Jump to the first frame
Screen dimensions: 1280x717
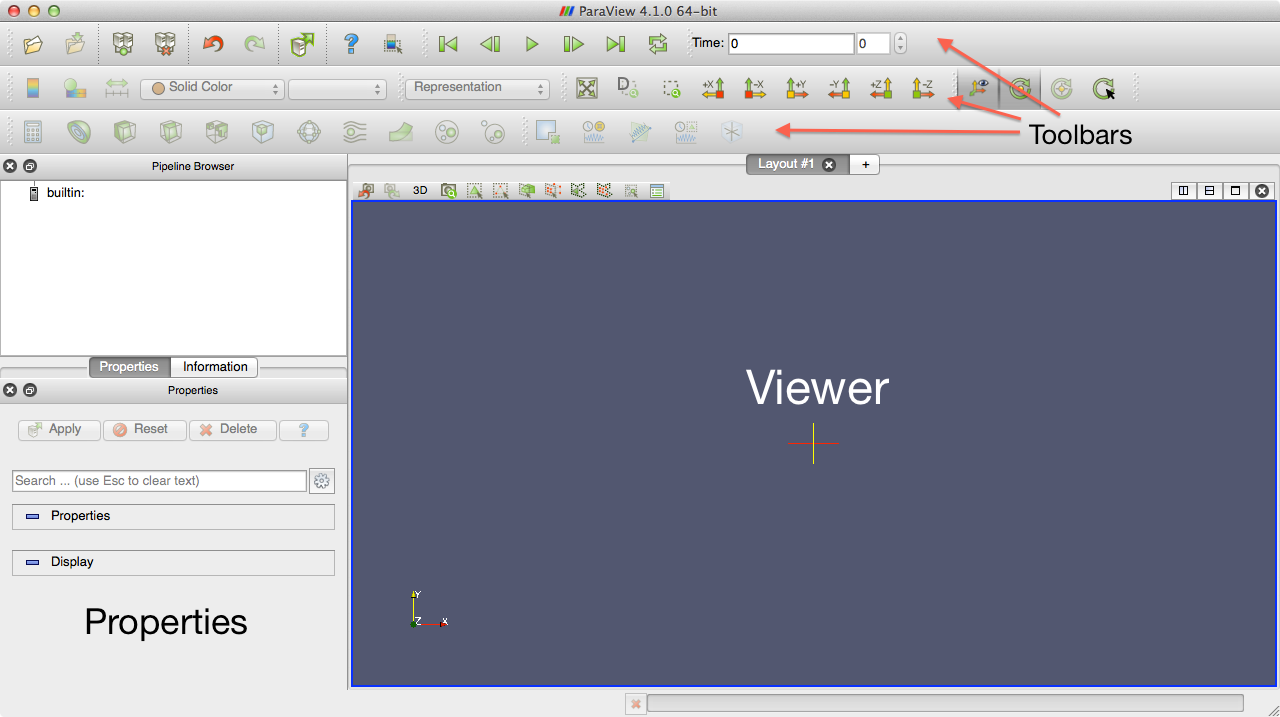pos(448,44)
